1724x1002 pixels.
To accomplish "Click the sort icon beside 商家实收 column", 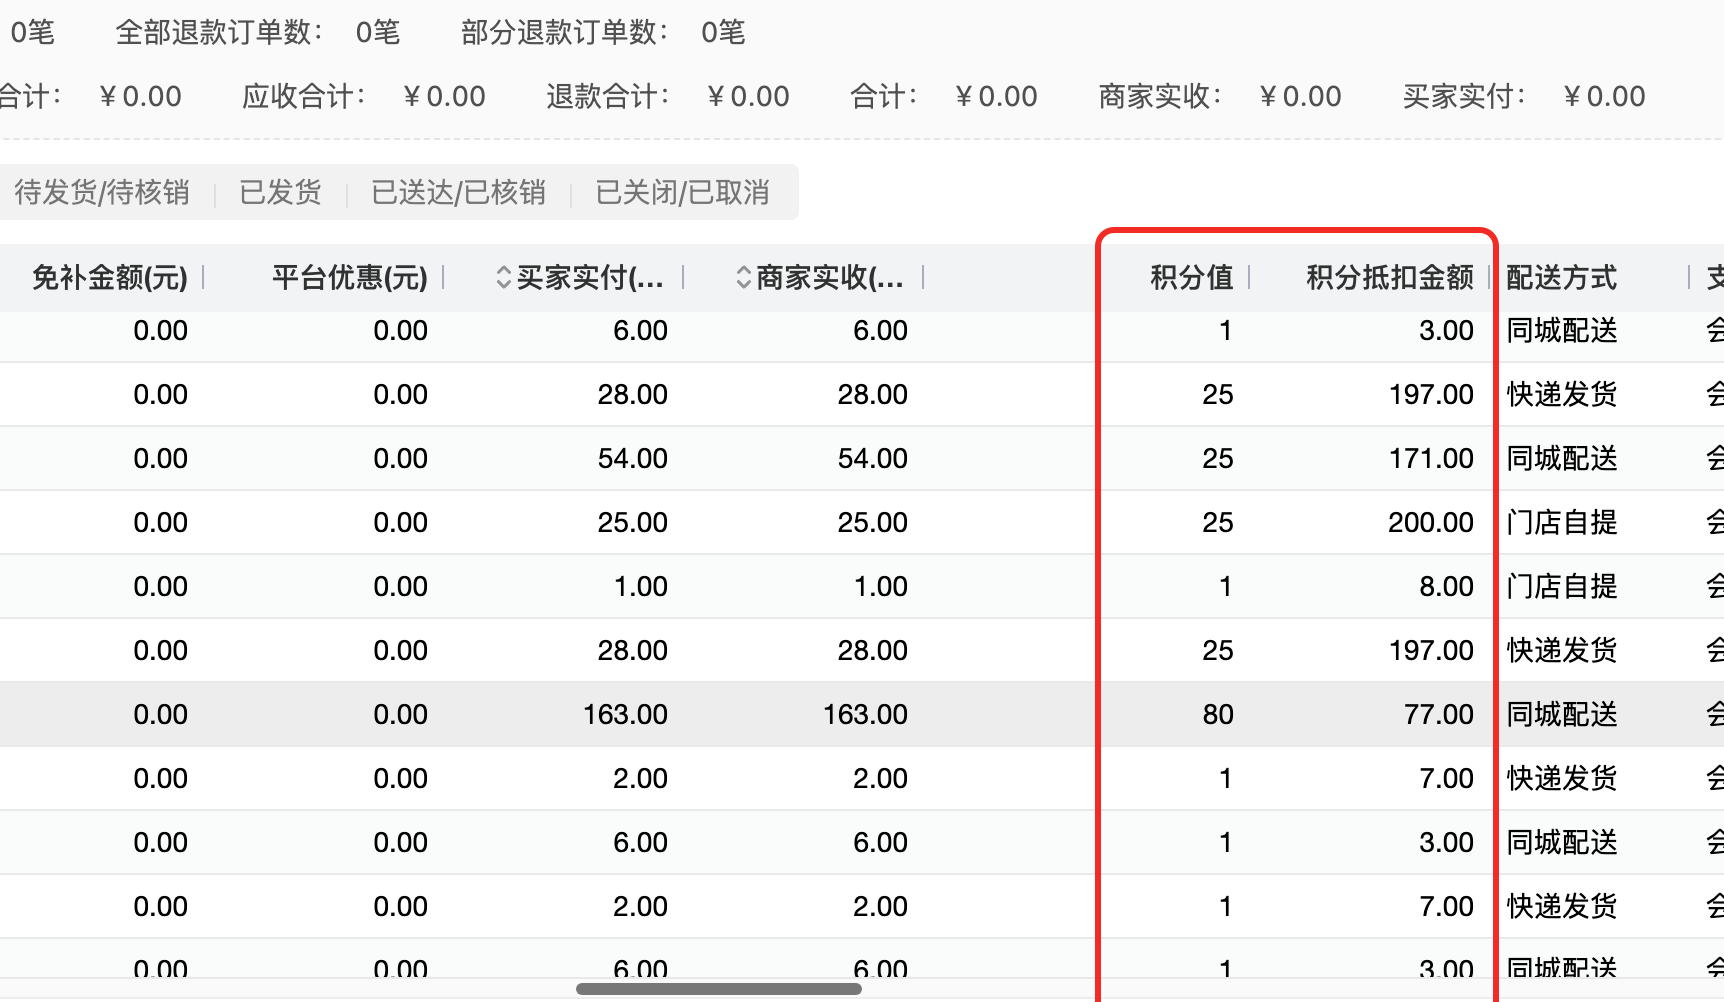I will pyautogui.click(x=743, y=278).
